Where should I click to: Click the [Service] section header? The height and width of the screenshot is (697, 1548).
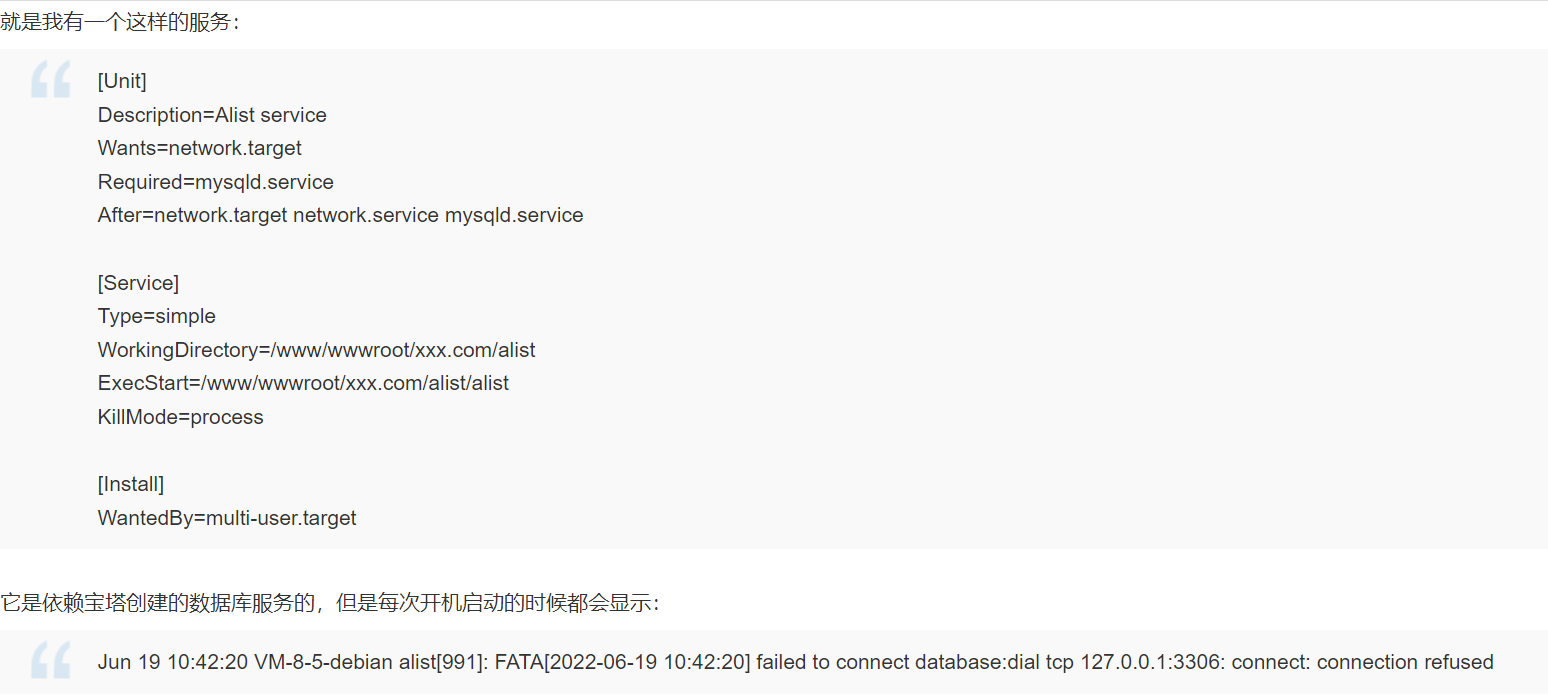click(138, 283)
